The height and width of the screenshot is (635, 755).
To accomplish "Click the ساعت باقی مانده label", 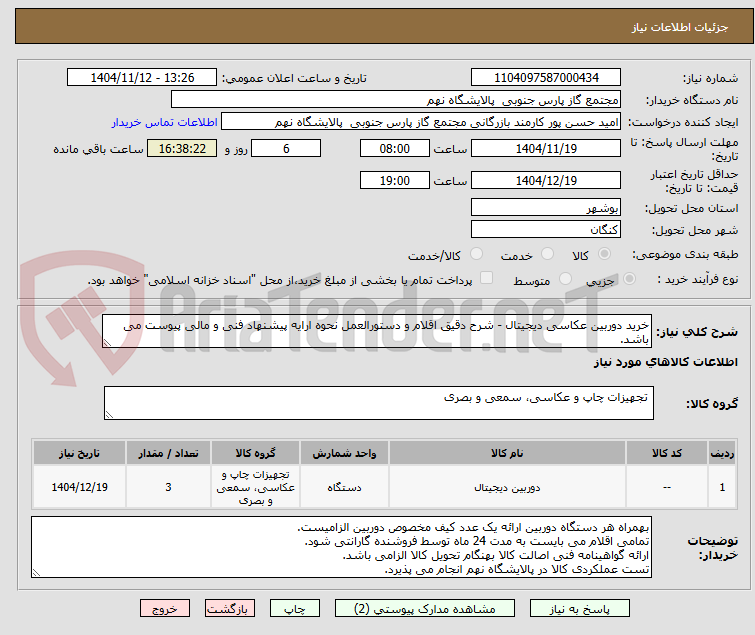I will (98, 149).
